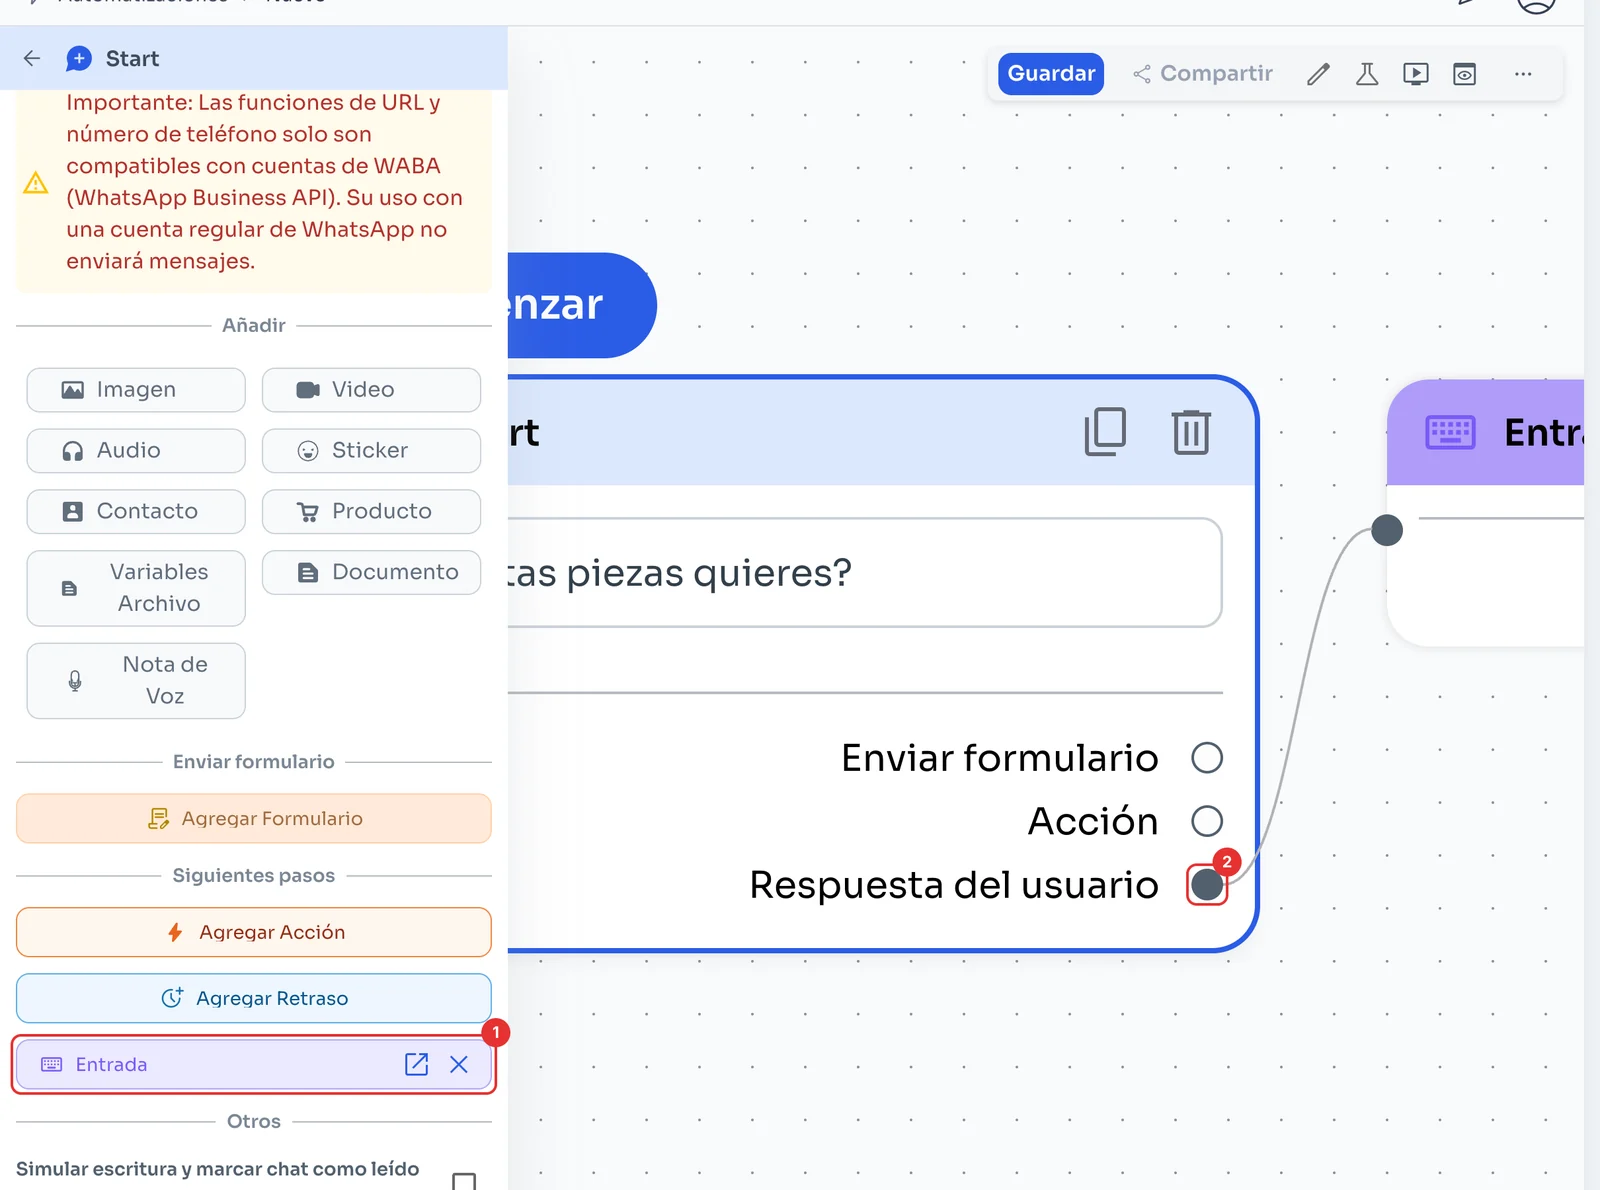Click Agregar Retraso button
Screen dimensions: 1600x1190
point(254,998)
